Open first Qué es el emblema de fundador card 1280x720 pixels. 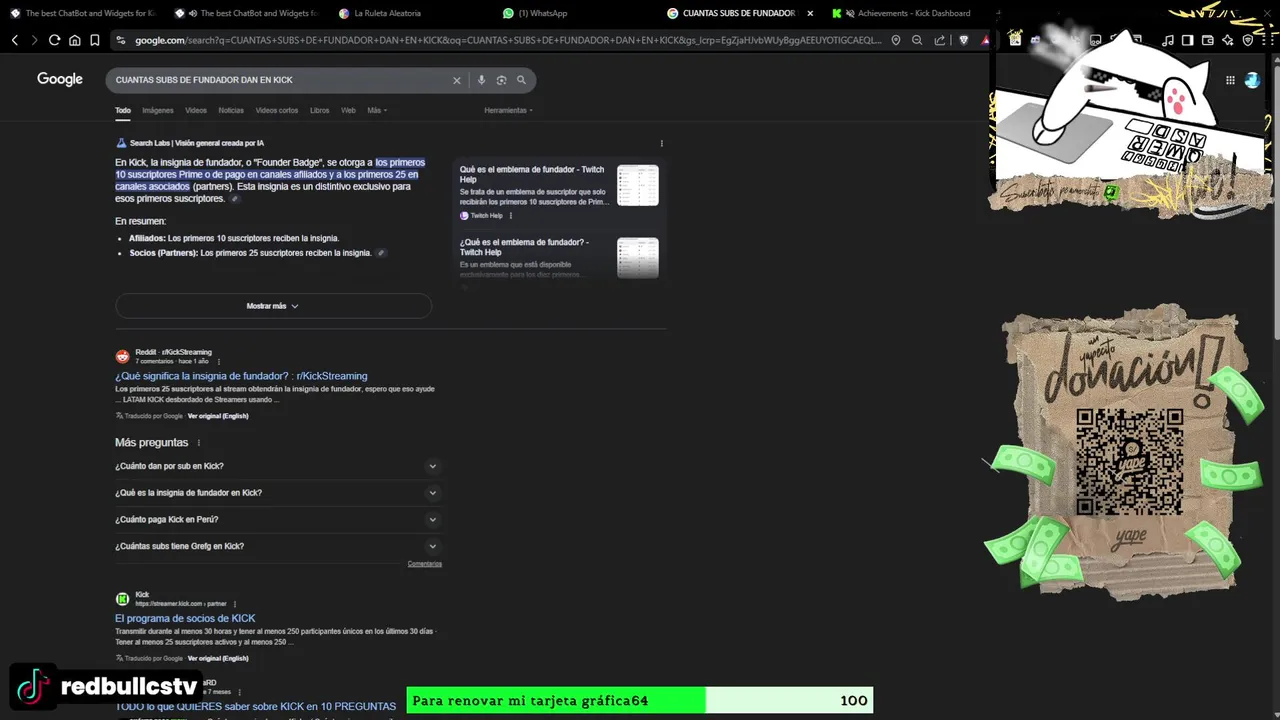(x=532, y=175)
